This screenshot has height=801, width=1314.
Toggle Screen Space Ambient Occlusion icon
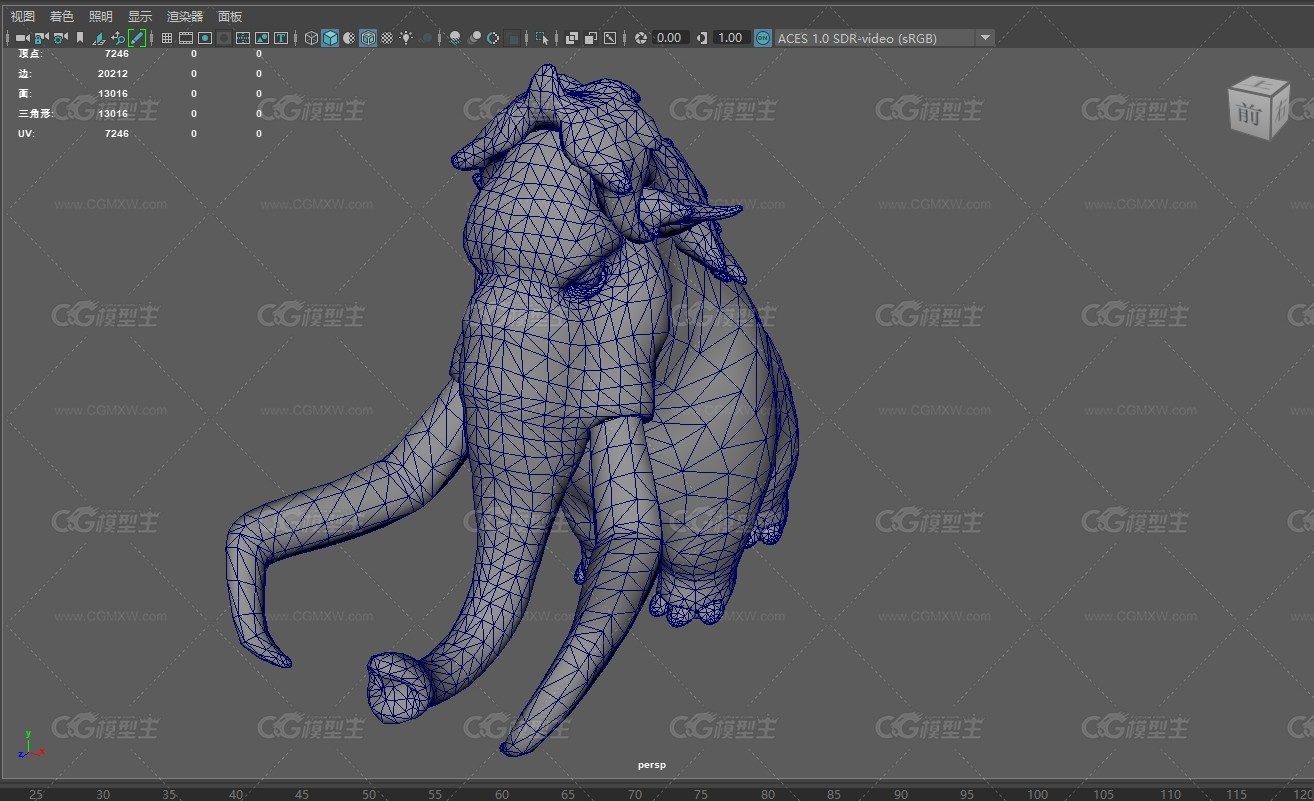455,38
